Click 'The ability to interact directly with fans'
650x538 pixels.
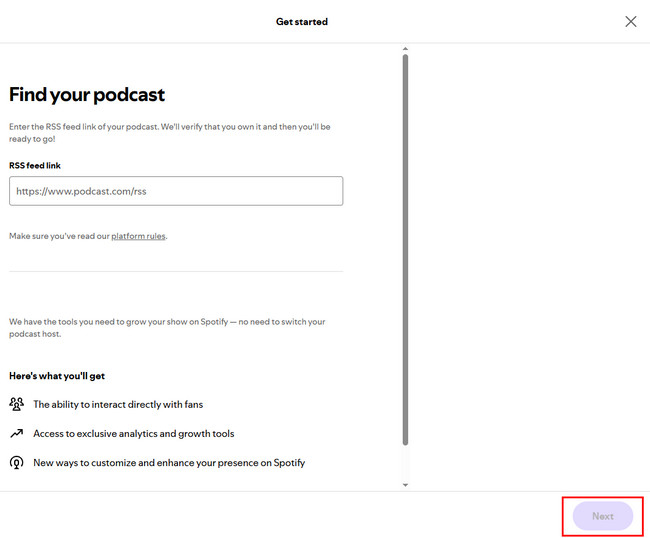pyautogui.click(x=118, y=404)
